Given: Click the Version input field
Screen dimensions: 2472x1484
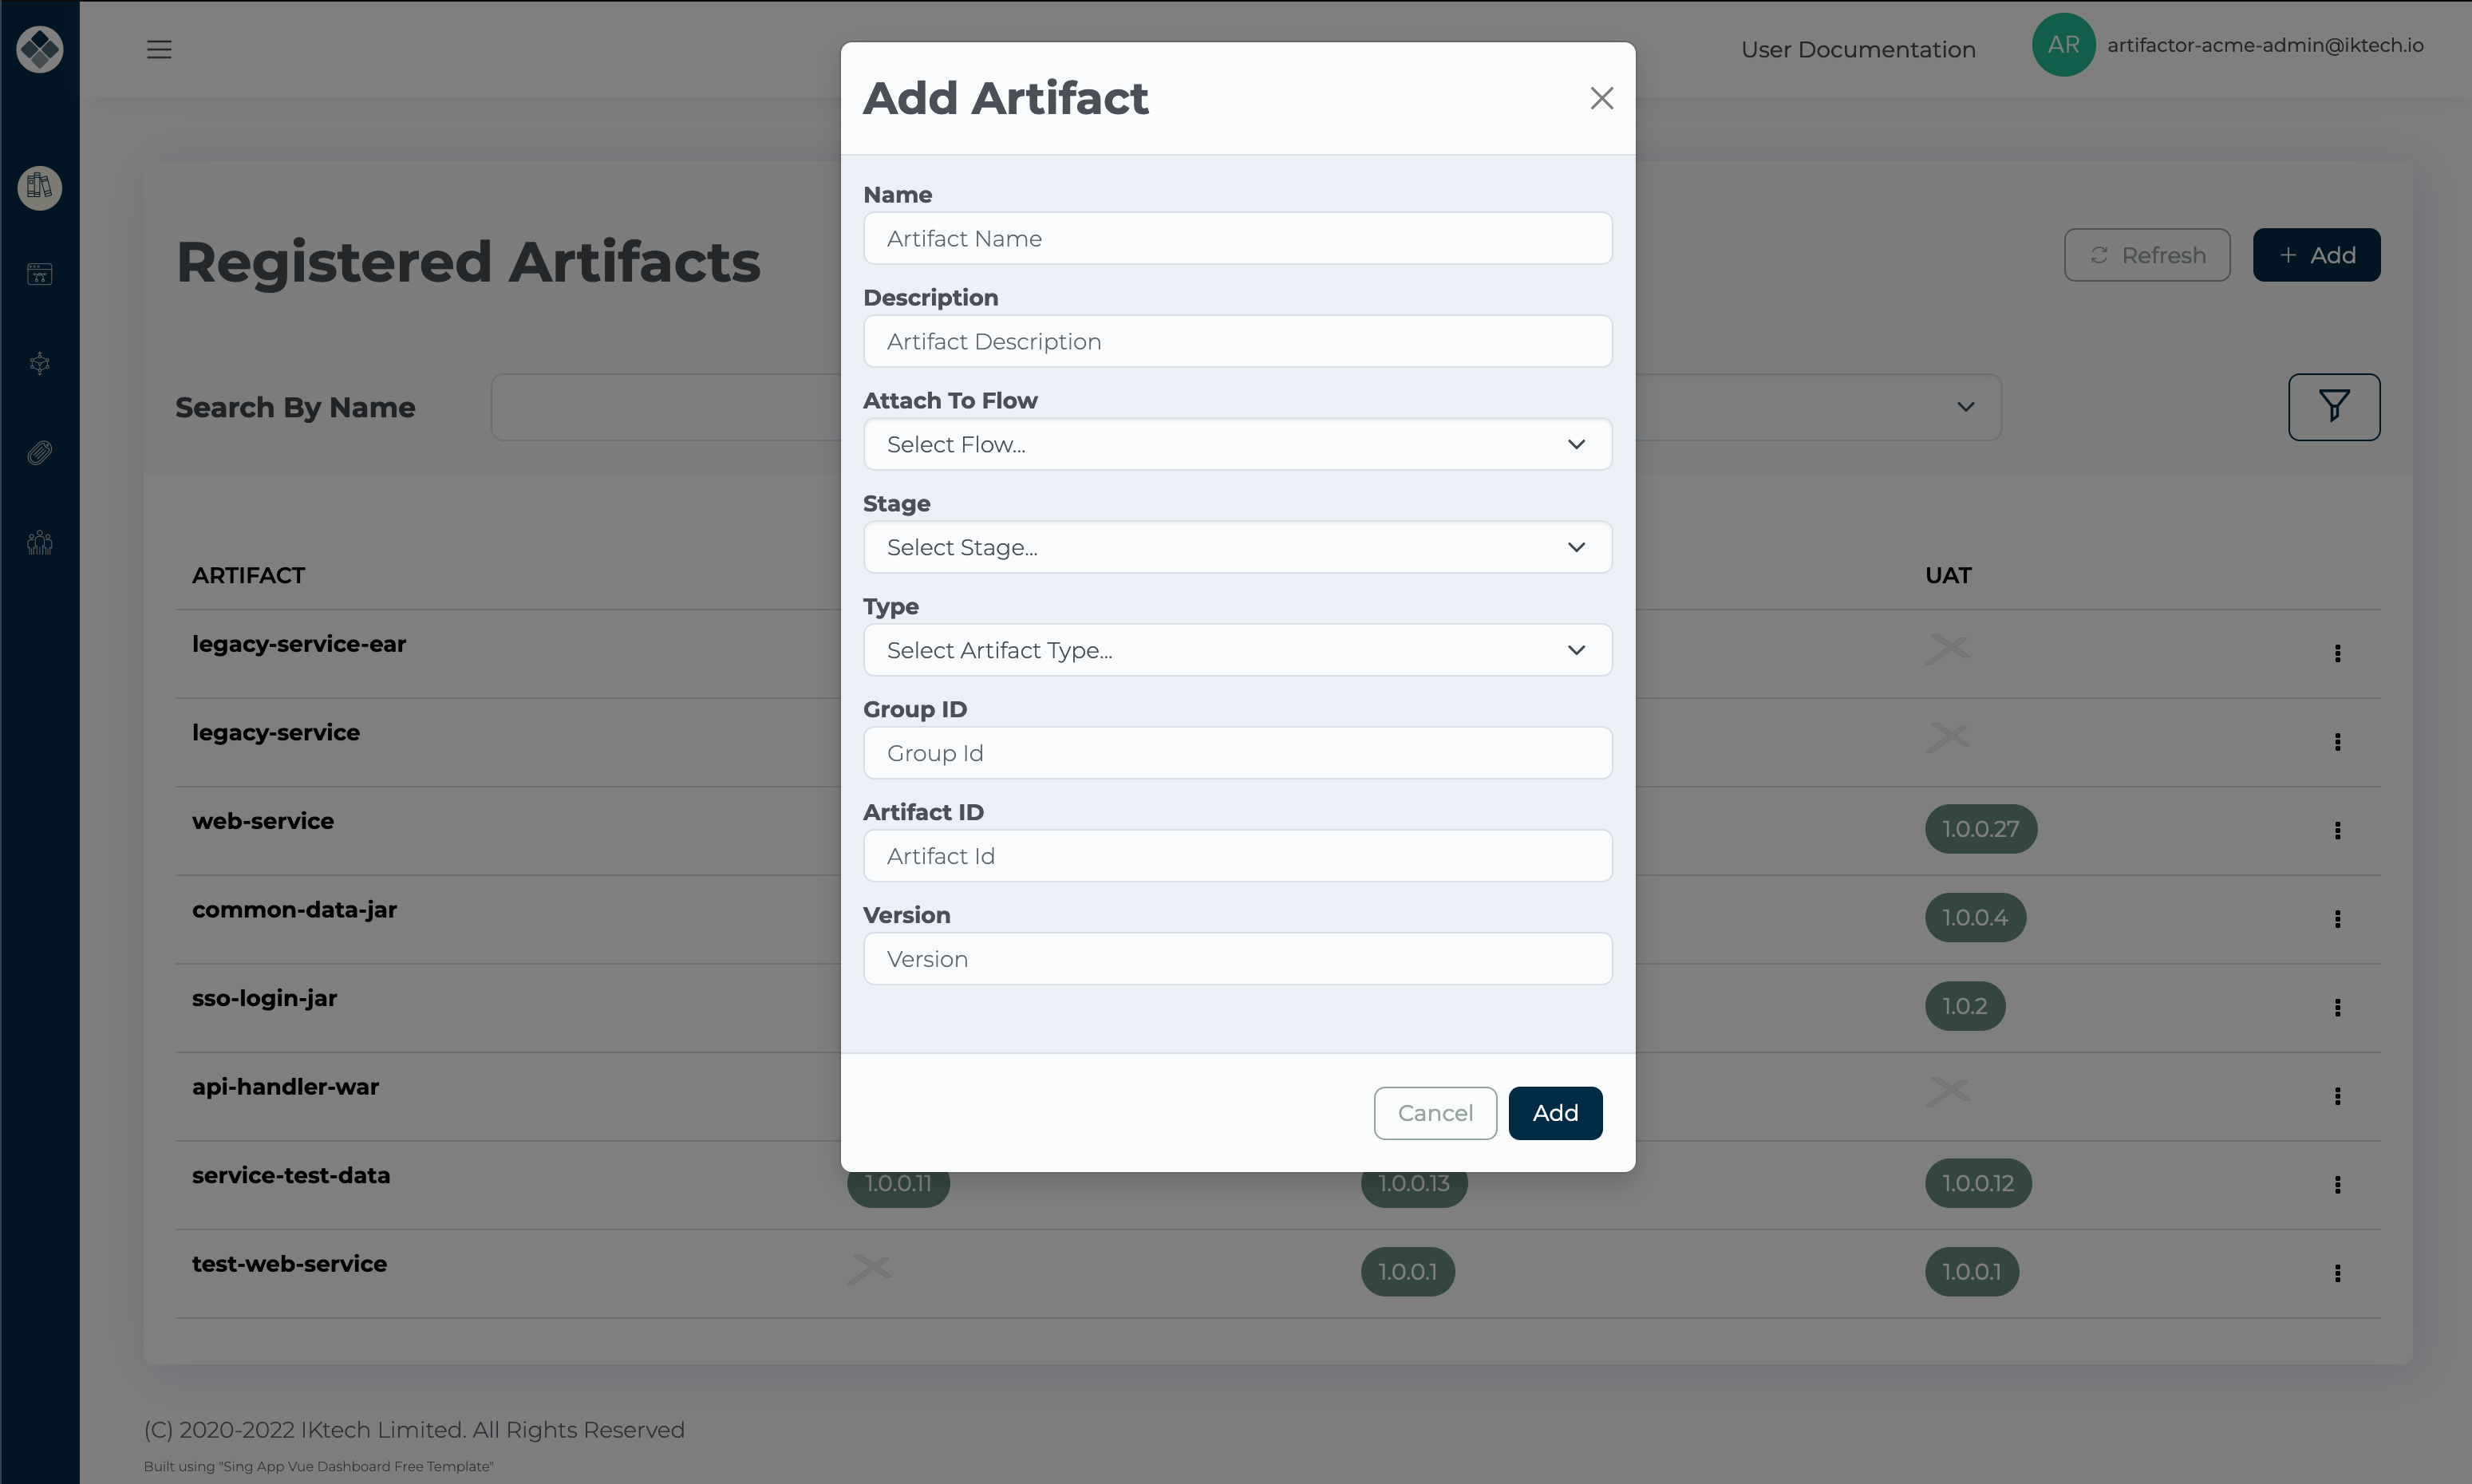Looking at the screenshot, I should tap(1236, 958).
